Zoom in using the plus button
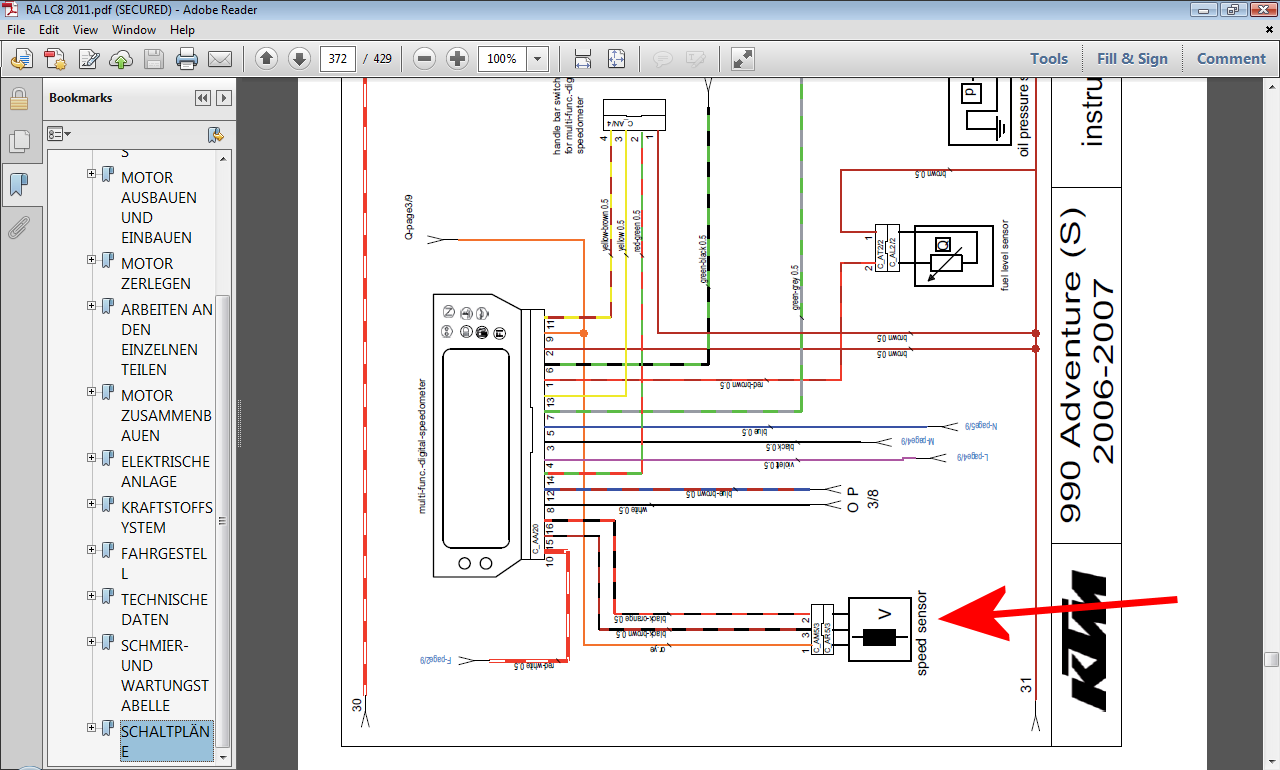Viewport: 1280px width, 770px height. pos(457,59)
